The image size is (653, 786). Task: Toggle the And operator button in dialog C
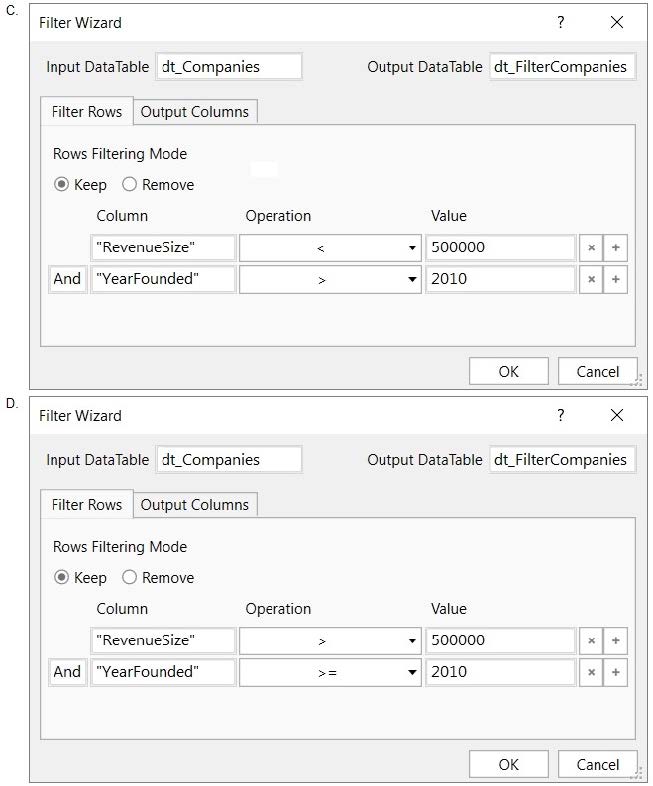point(67,279)
